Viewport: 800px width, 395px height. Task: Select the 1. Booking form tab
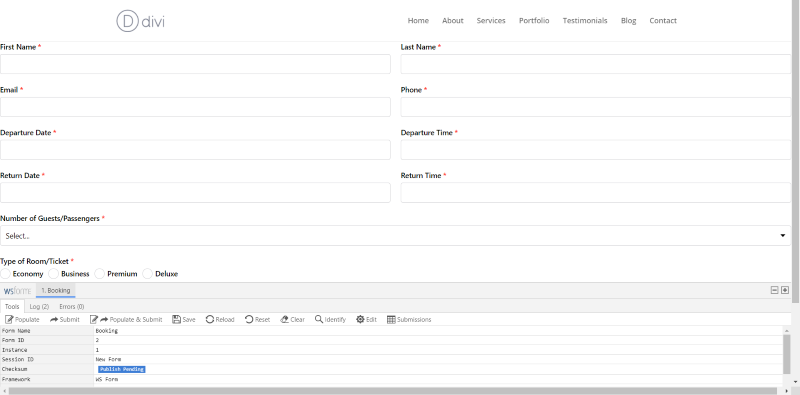click(x=56, y=290)
